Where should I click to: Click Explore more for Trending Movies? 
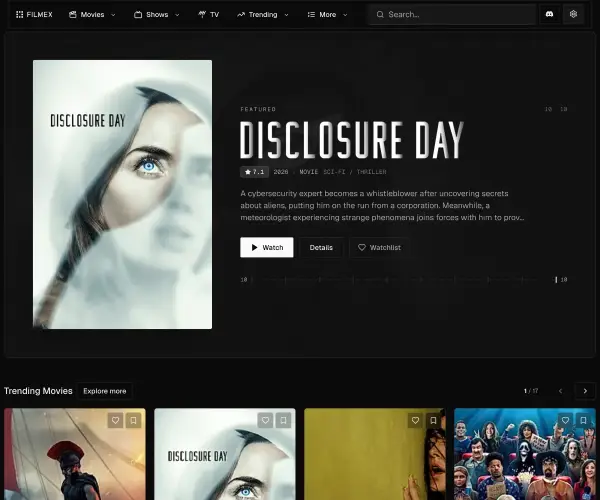pos(104,391)
